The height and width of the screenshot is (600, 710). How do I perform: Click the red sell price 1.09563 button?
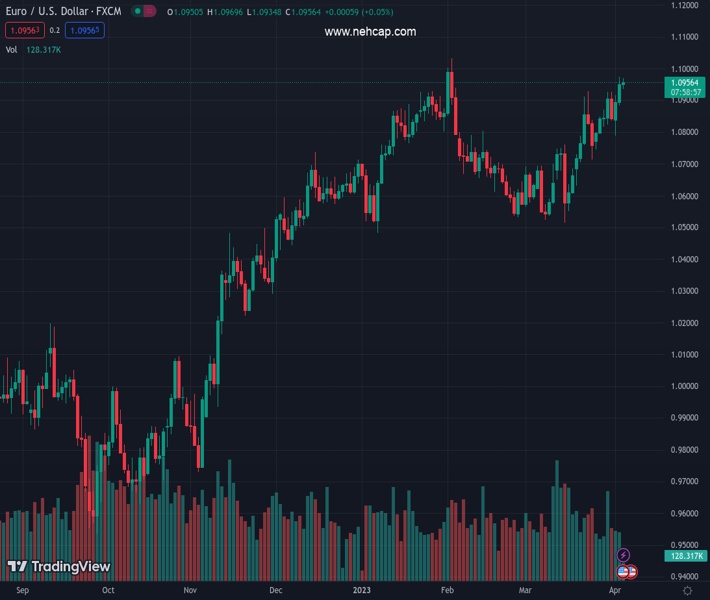pos(24,31)
